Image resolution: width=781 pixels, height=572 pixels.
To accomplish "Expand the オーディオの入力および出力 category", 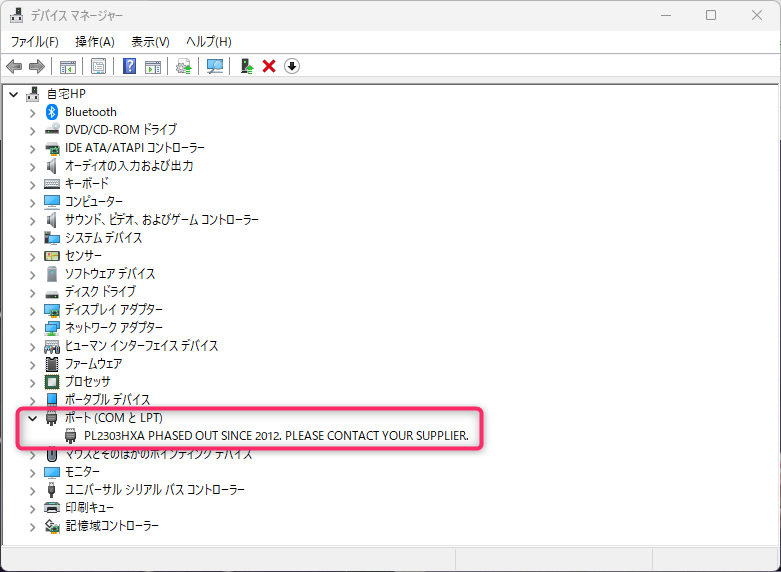I will 32,167.
